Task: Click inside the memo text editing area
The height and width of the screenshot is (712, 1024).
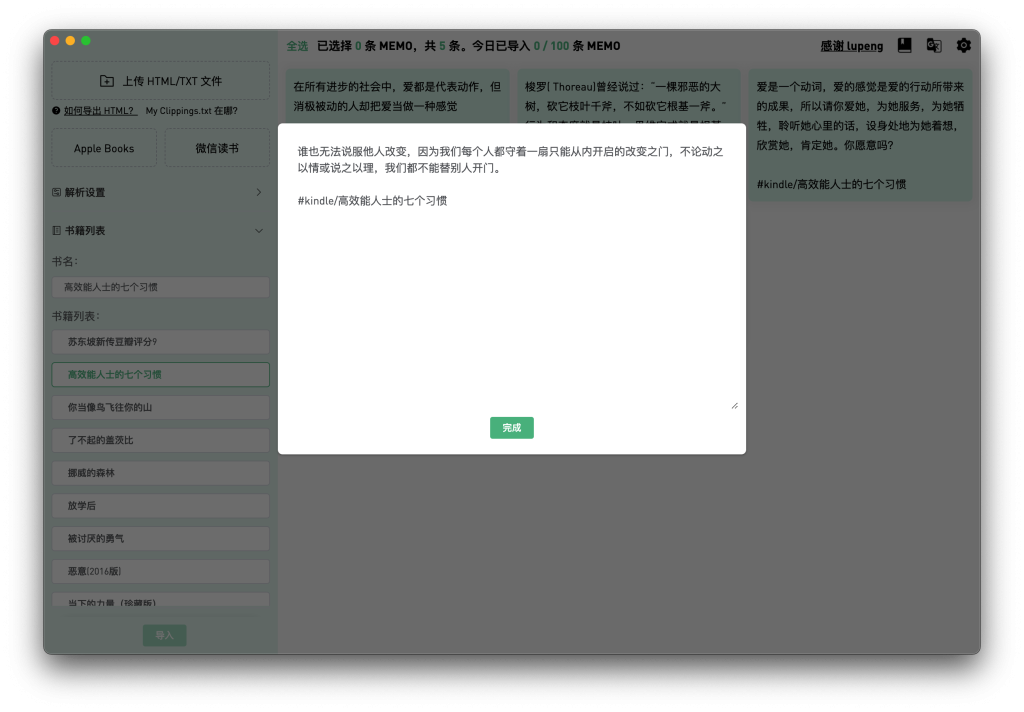Action: click(511, 300)
